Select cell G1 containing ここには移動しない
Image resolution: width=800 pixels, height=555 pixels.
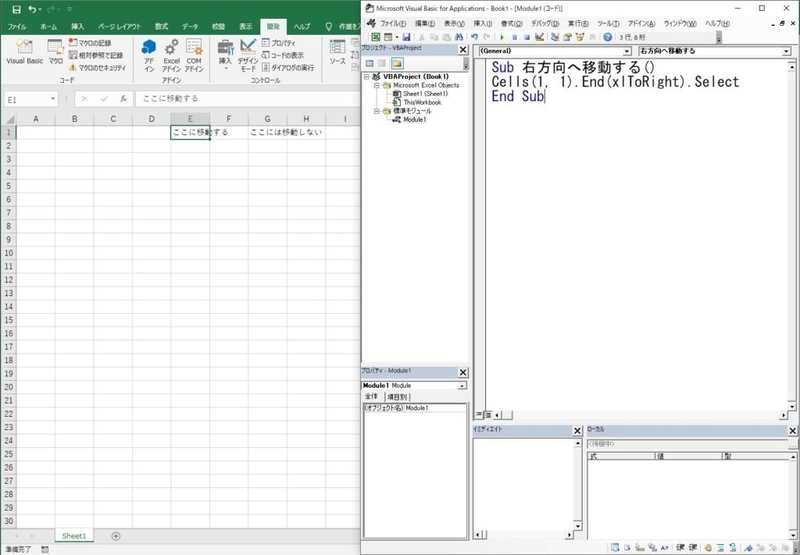pyautogui.click(x=267, y=132)
